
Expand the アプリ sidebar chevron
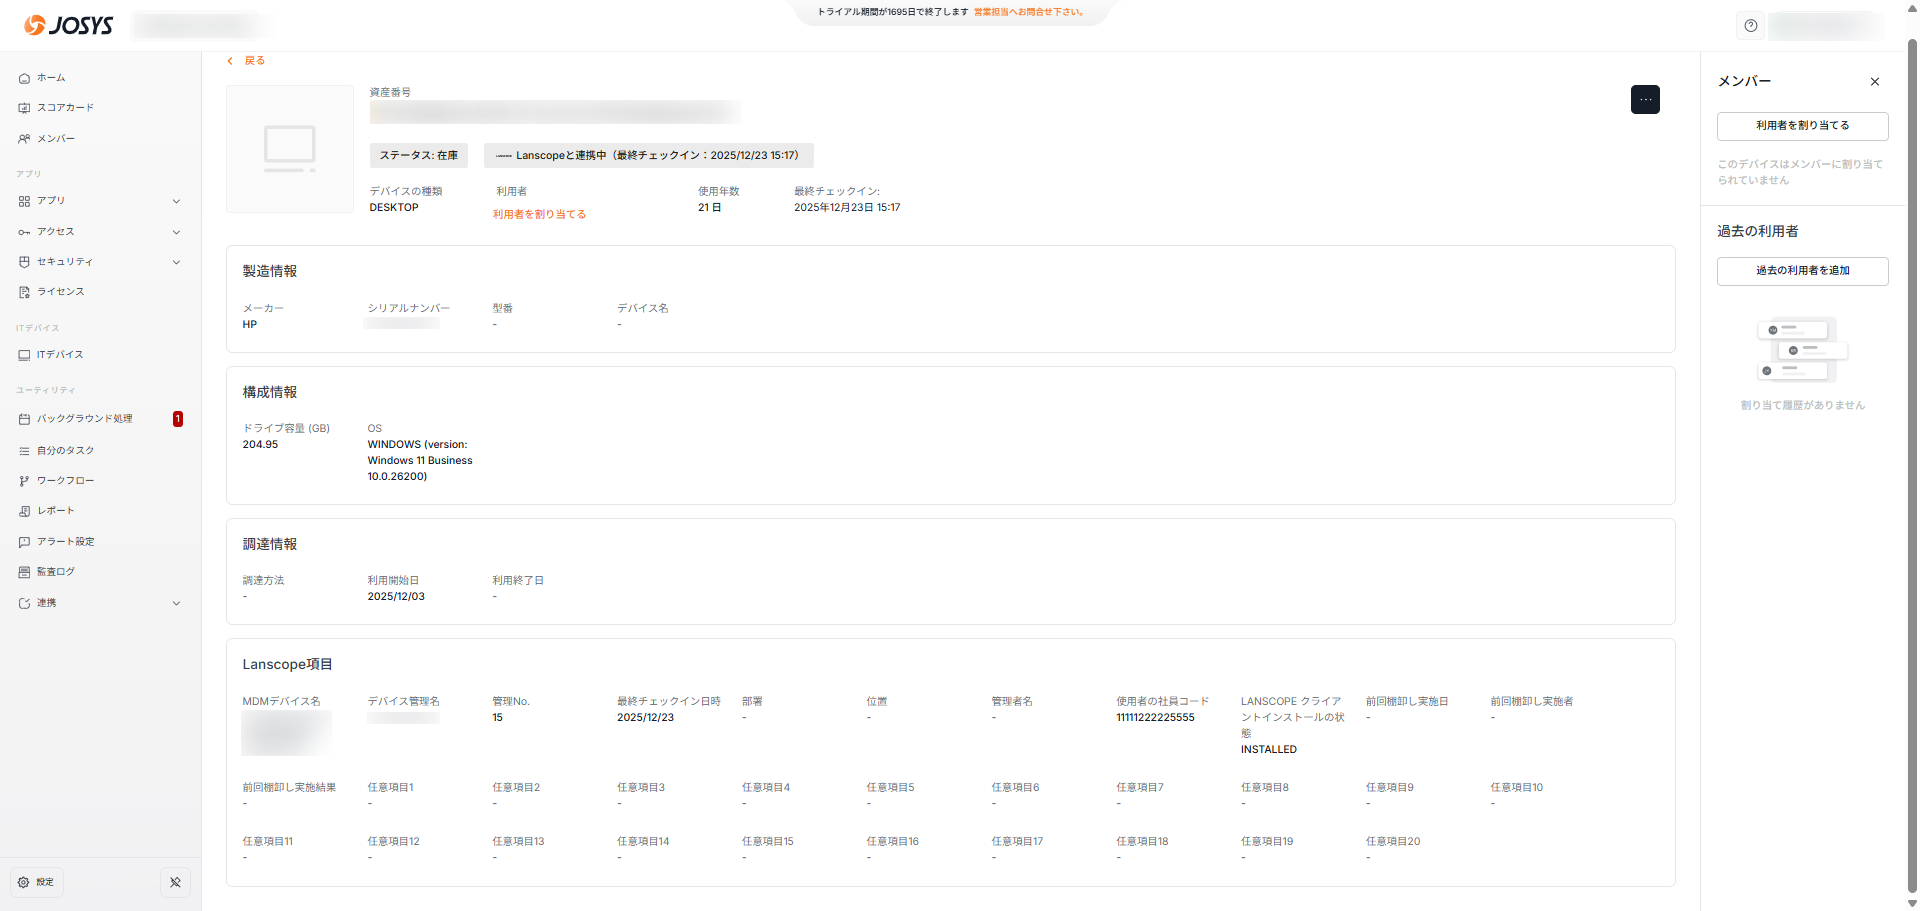176,201
